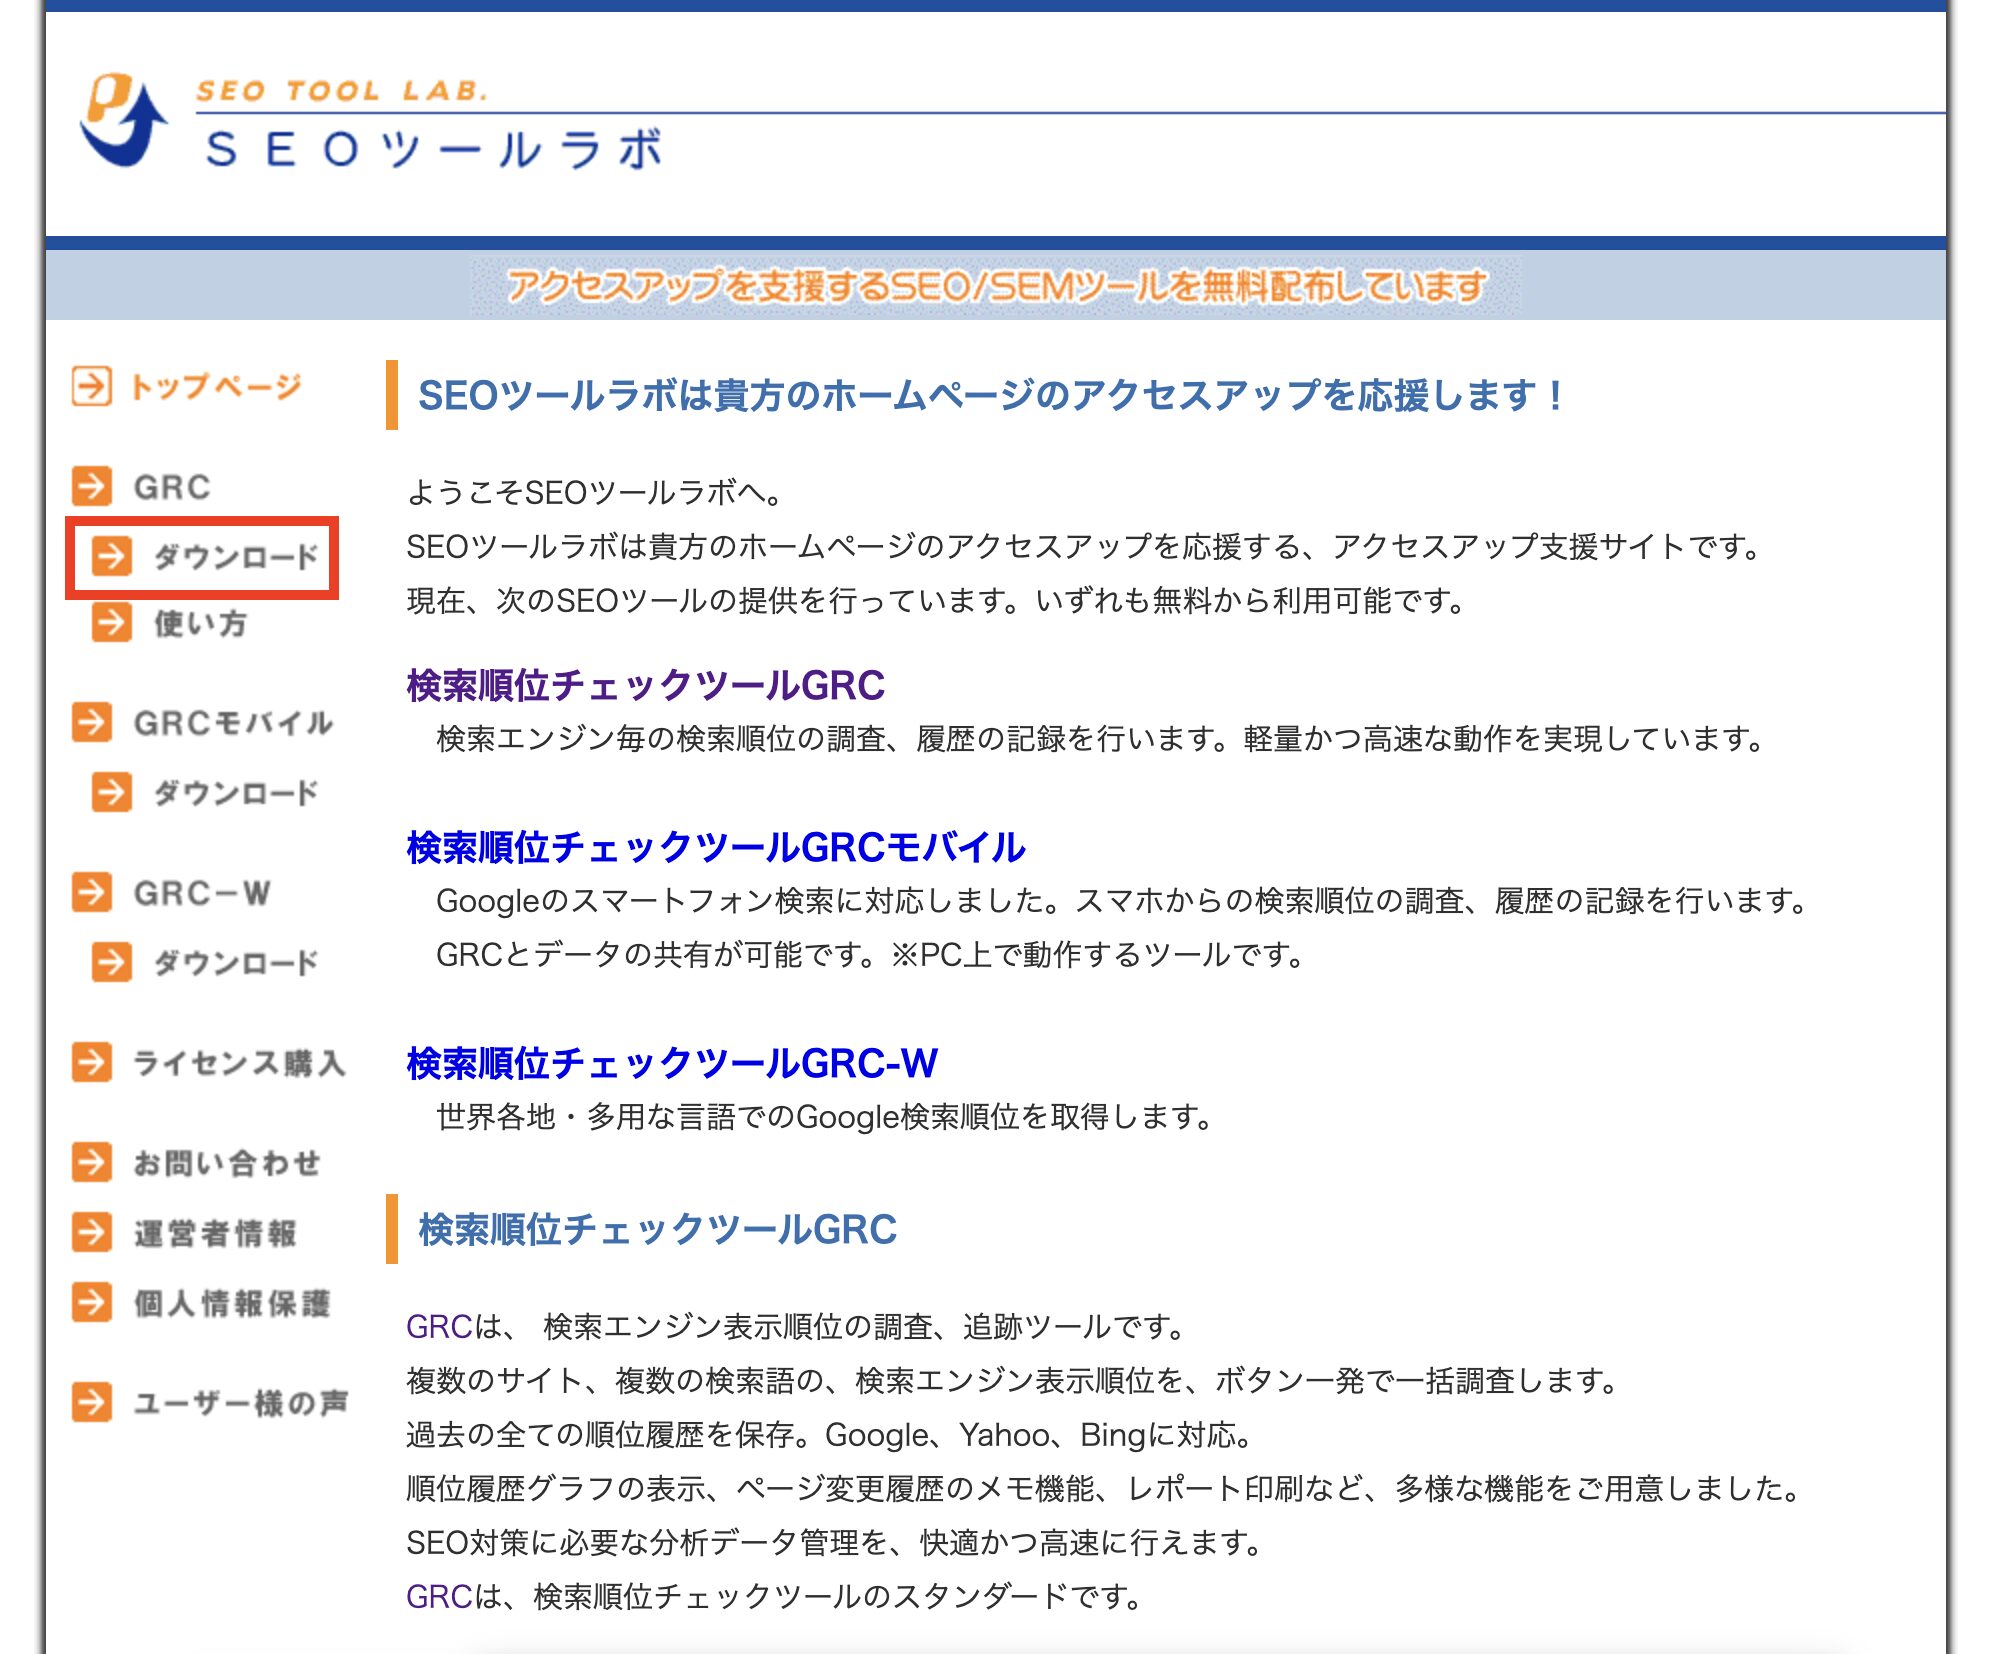Open the GRCモバイル sidebar item
This screenshot has width=1990, height=1654.
point(233,723)
